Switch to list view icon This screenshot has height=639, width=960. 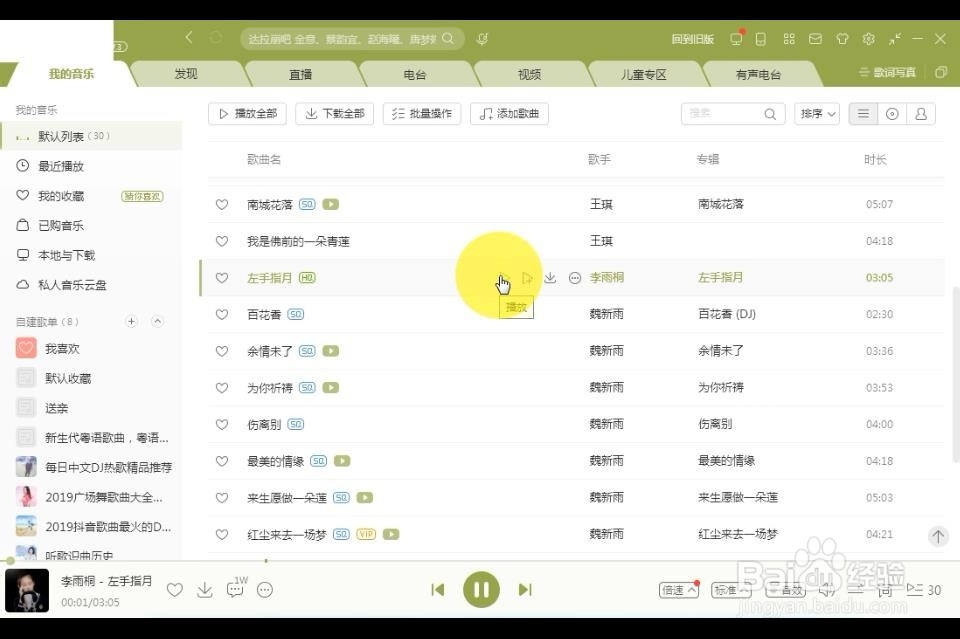click(x=863, y=114)
